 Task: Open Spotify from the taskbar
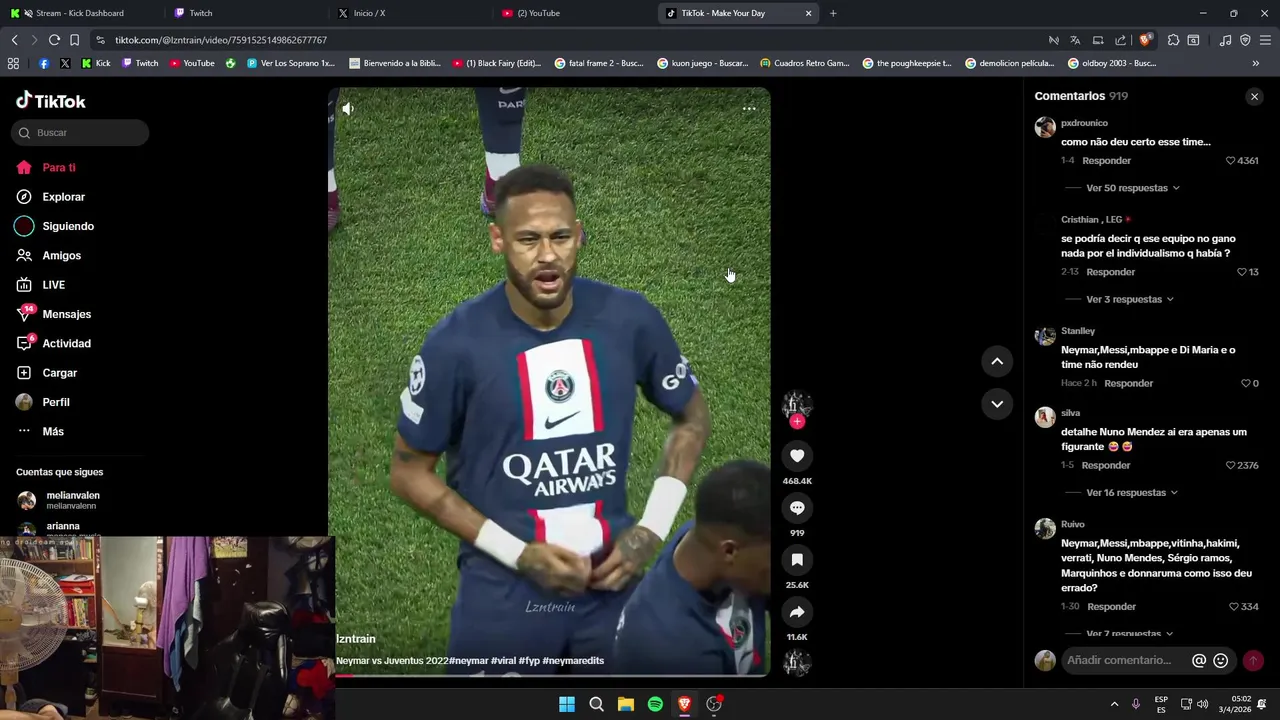click(x=655, y=704)
